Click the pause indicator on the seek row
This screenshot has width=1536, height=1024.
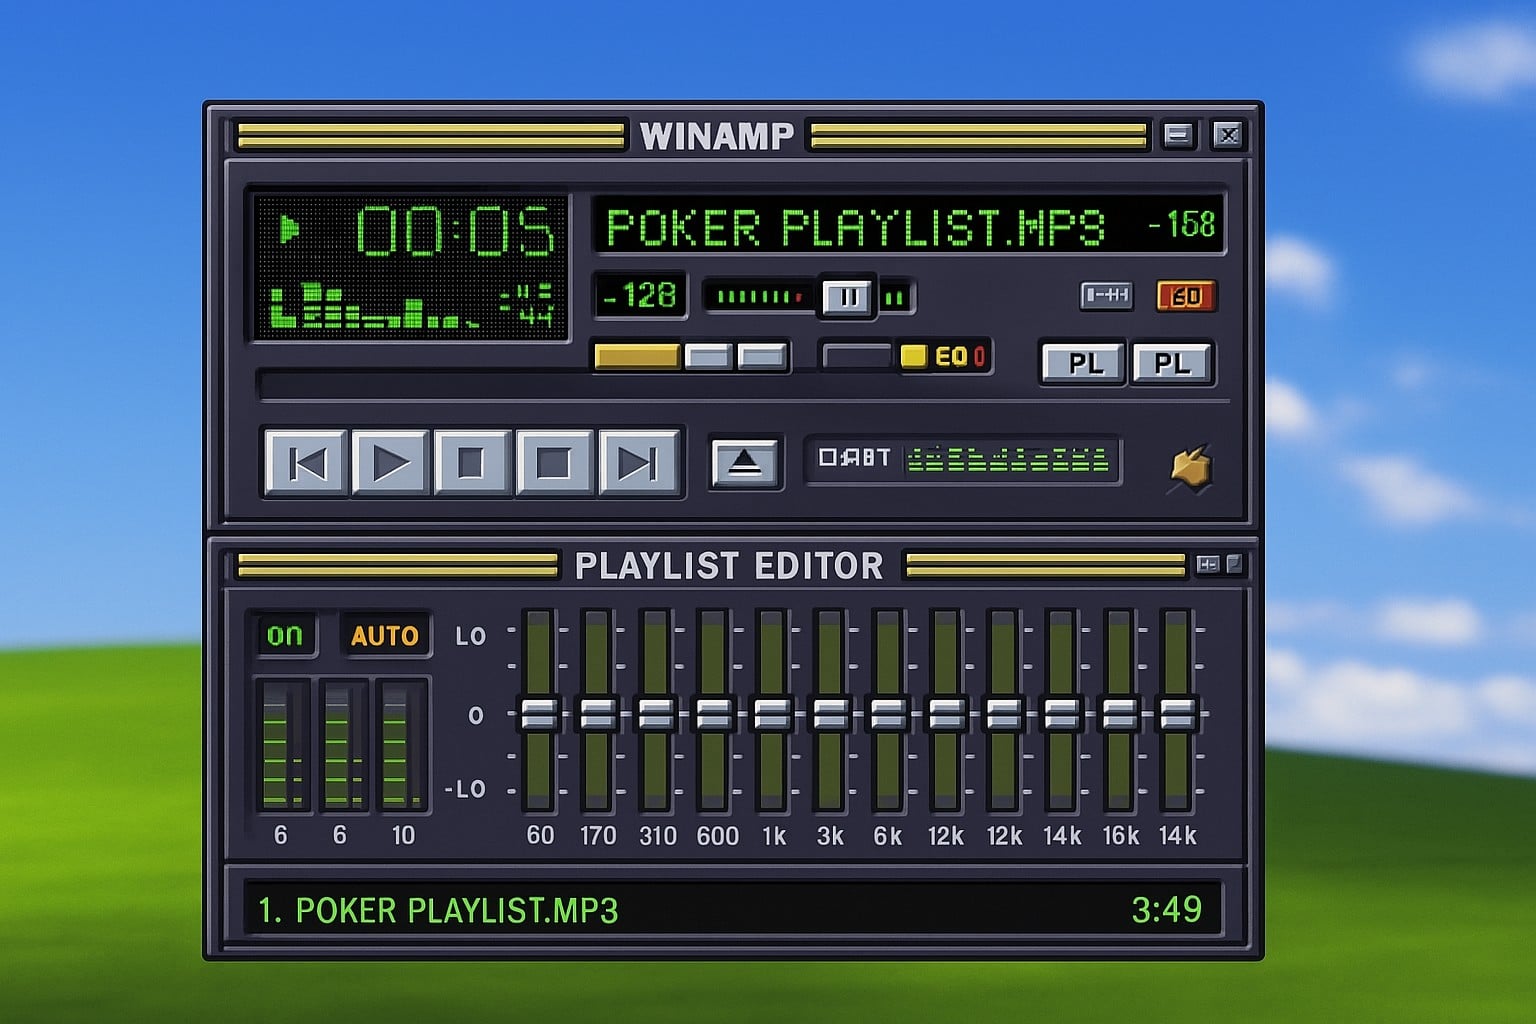(845, 296)
